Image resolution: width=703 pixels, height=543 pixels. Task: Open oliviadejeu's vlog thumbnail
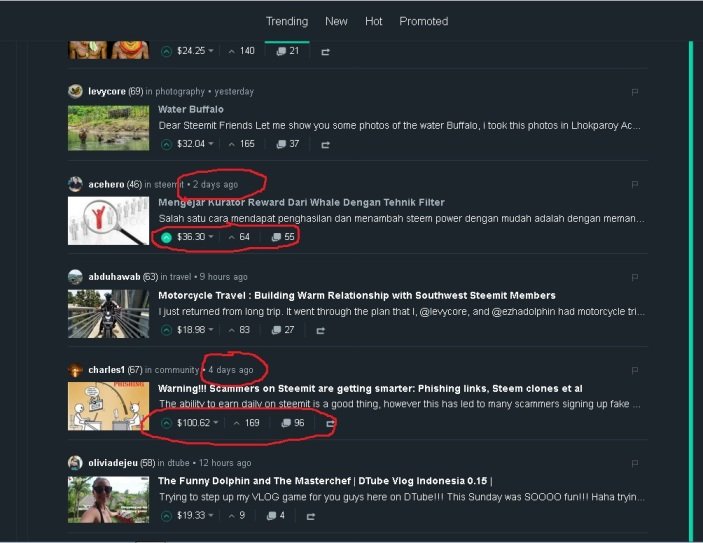coord(108,500)
